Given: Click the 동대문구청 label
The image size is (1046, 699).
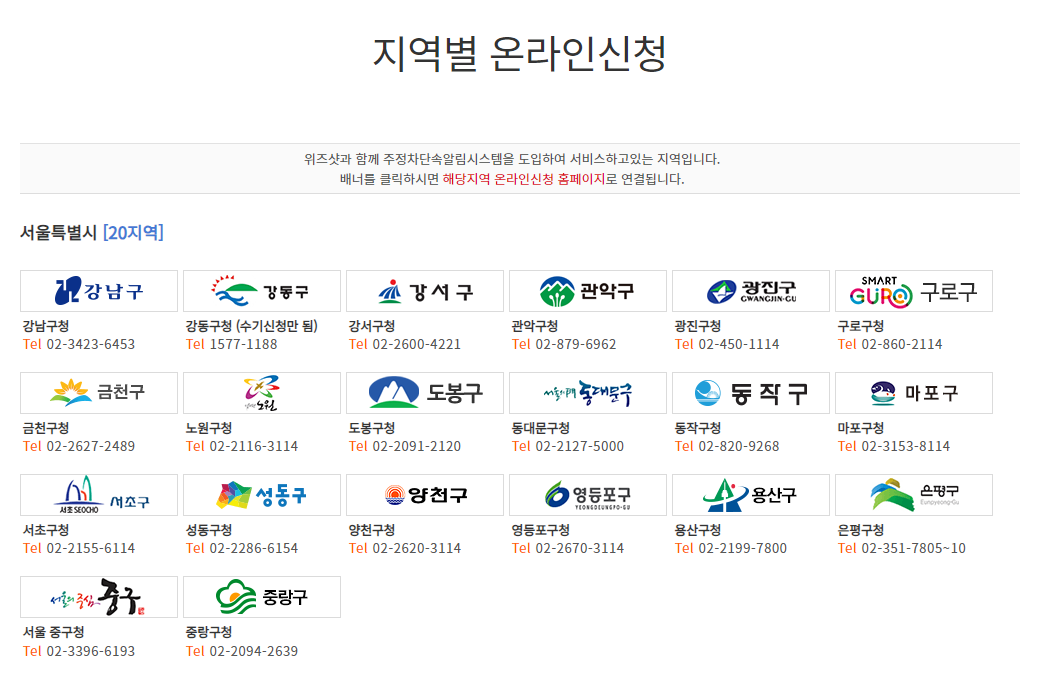Looking at the screenshot, I should [540, 428].
